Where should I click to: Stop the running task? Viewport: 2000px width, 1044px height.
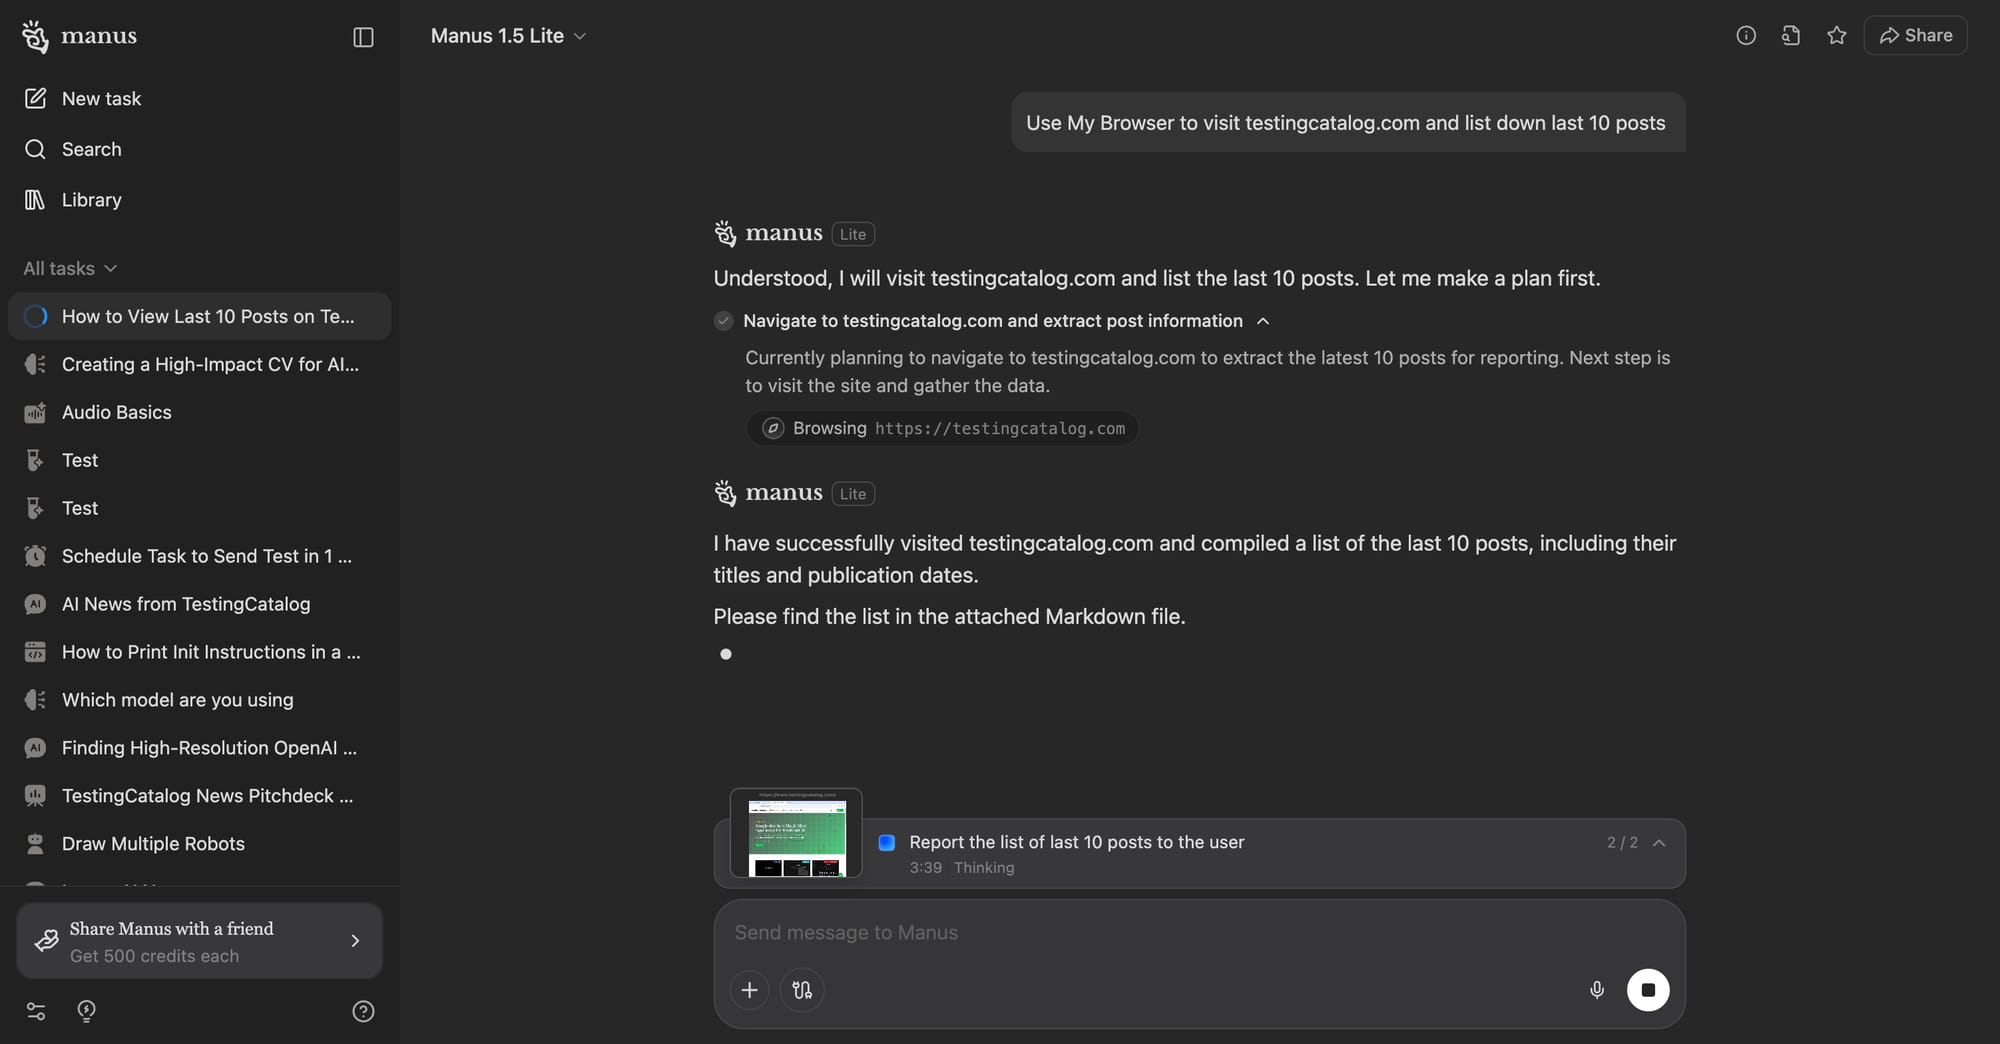pyautogui.click(x=1648, y=990)
